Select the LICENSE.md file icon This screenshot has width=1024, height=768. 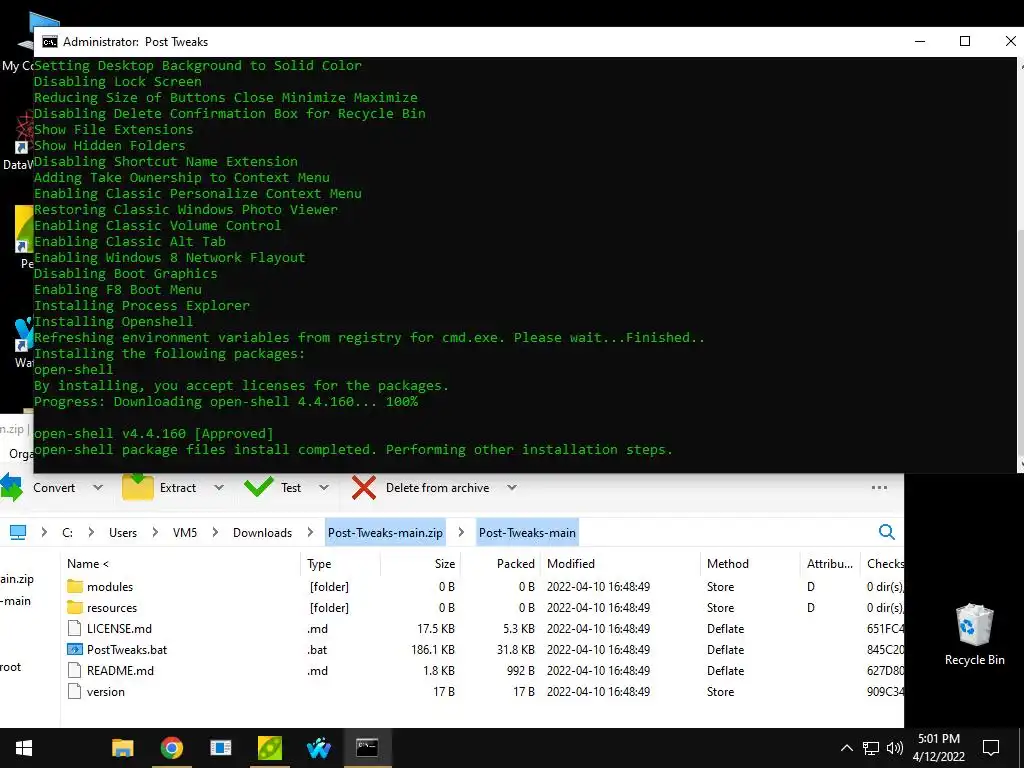pyautogui.click(x=75, y=629)
